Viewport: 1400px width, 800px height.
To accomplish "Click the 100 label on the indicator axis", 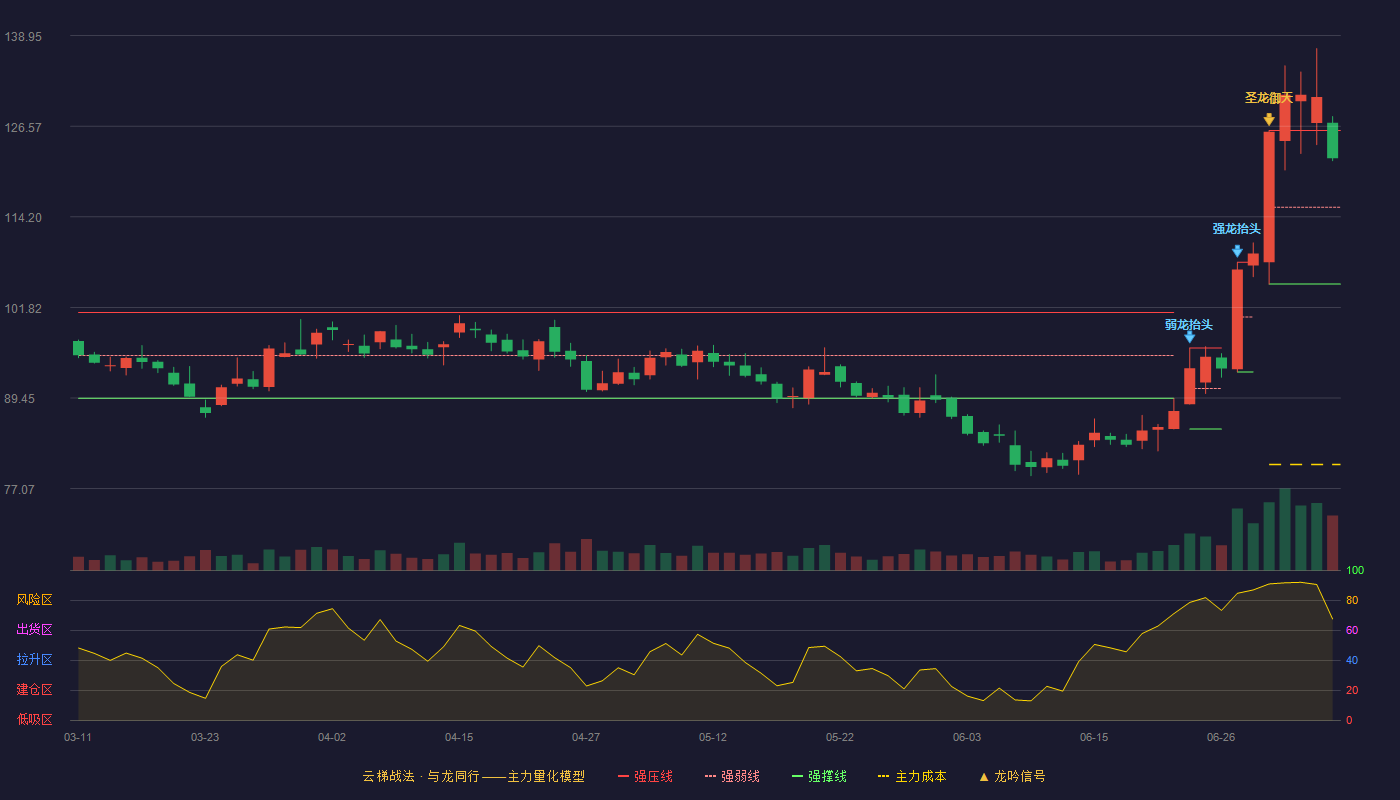I will coord(1355,571).
